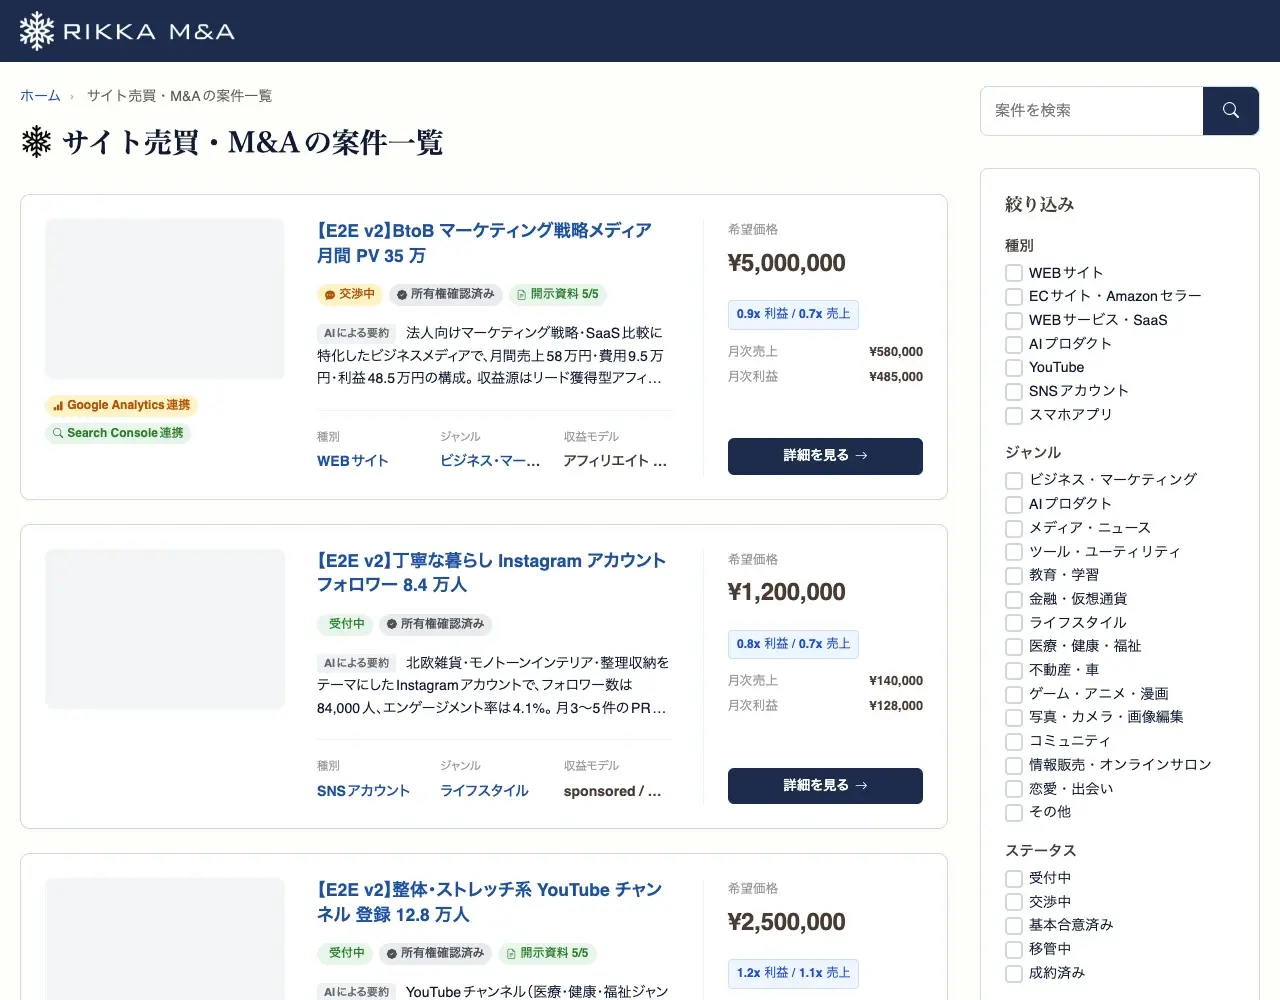Viewport: 1280px width, 1000px height.
Task: Click the snowflake icon beside page heading
Action: [37, 142]
